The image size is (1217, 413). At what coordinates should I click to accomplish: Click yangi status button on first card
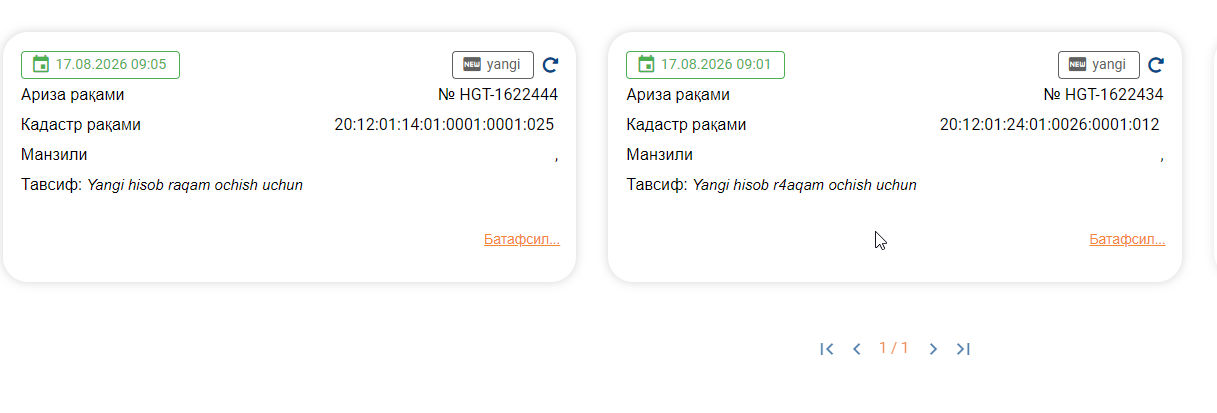point(493,64)
